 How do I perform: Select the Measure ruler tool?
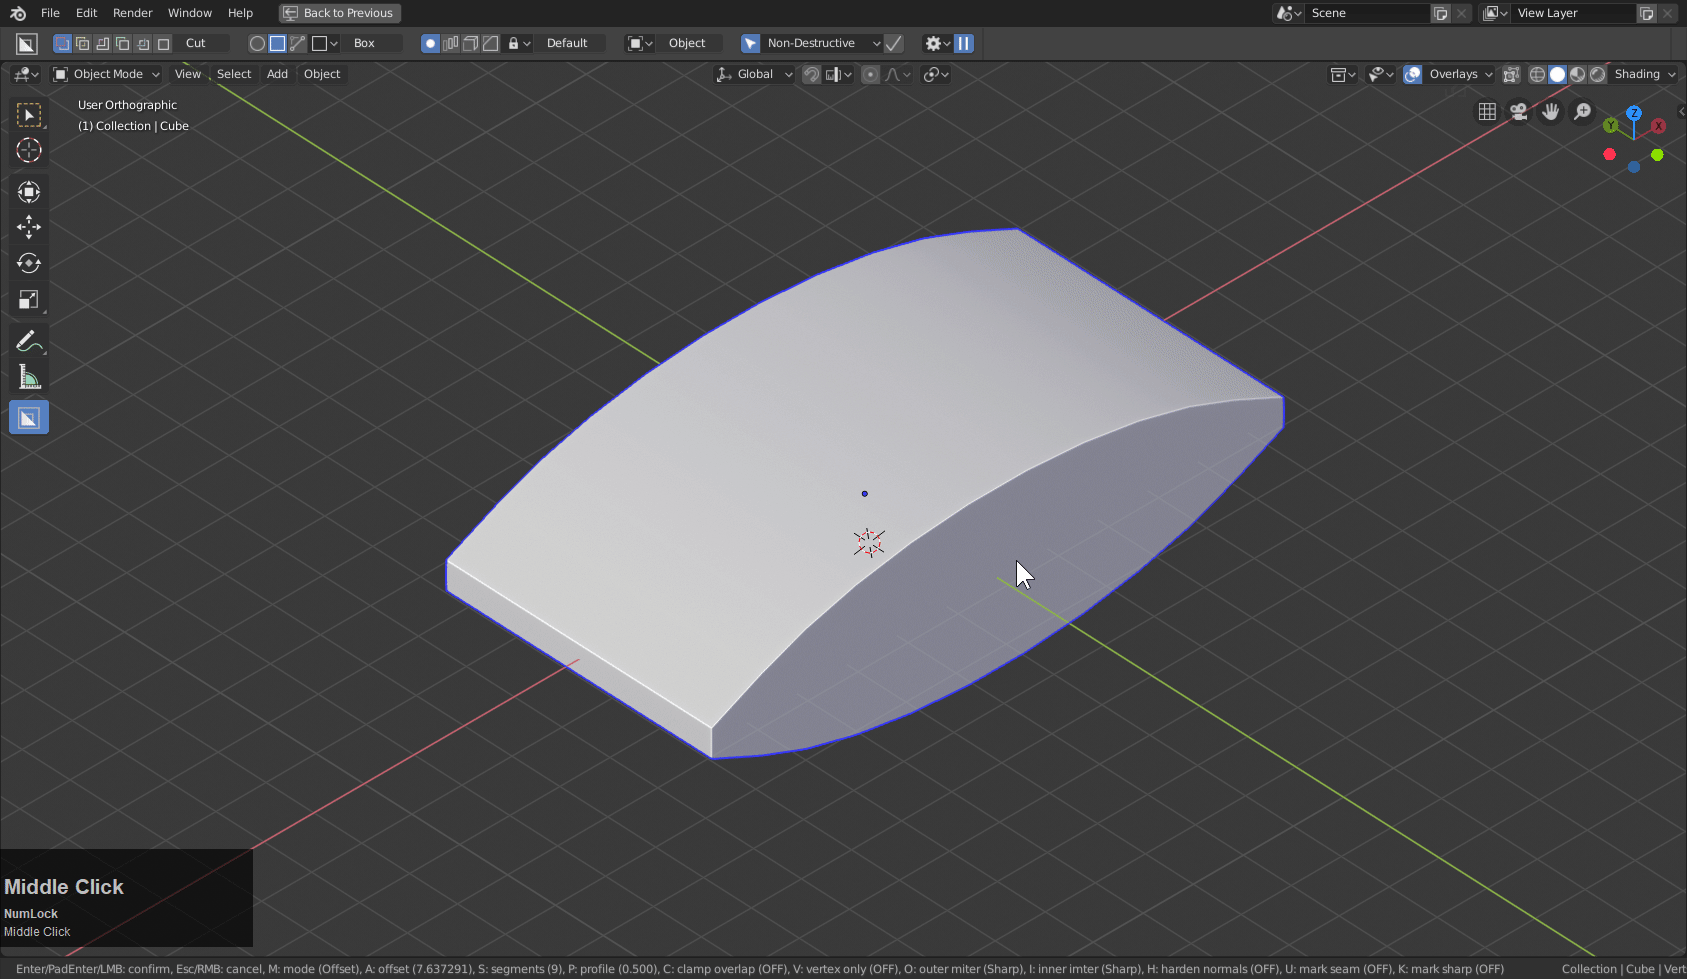click(28, 378)
